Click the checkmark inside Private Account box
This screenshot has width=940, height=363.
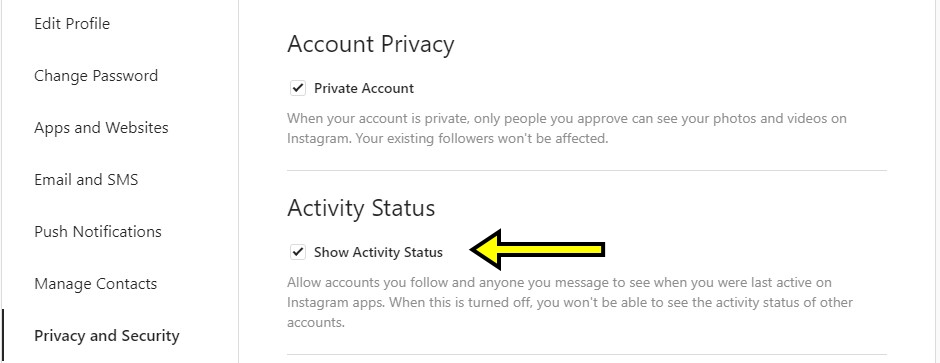pyautogui.click(x=298, y=88)
